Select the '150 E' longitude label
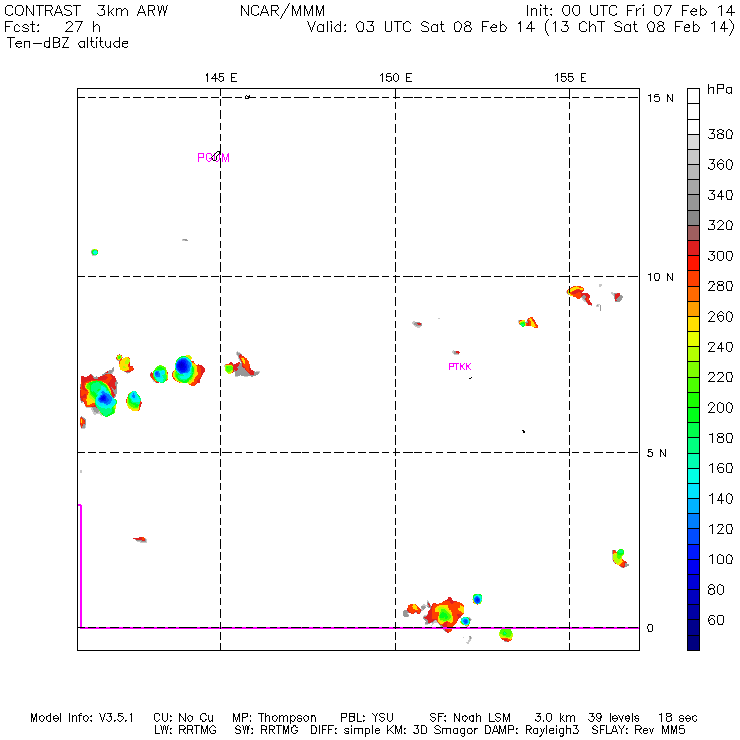This screenshot has height=740, width=740. 395,78
